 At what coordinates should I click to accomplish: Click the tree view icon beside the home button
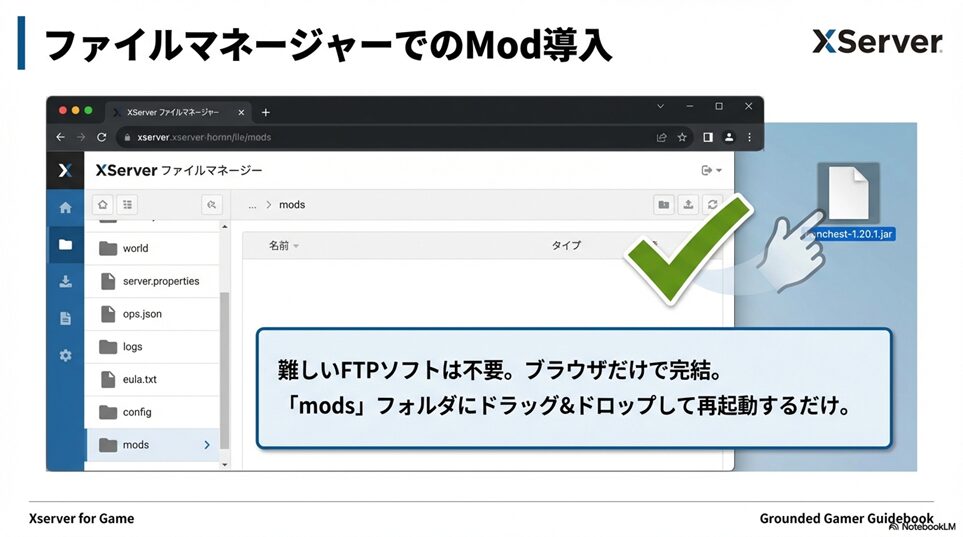[127, 204]
